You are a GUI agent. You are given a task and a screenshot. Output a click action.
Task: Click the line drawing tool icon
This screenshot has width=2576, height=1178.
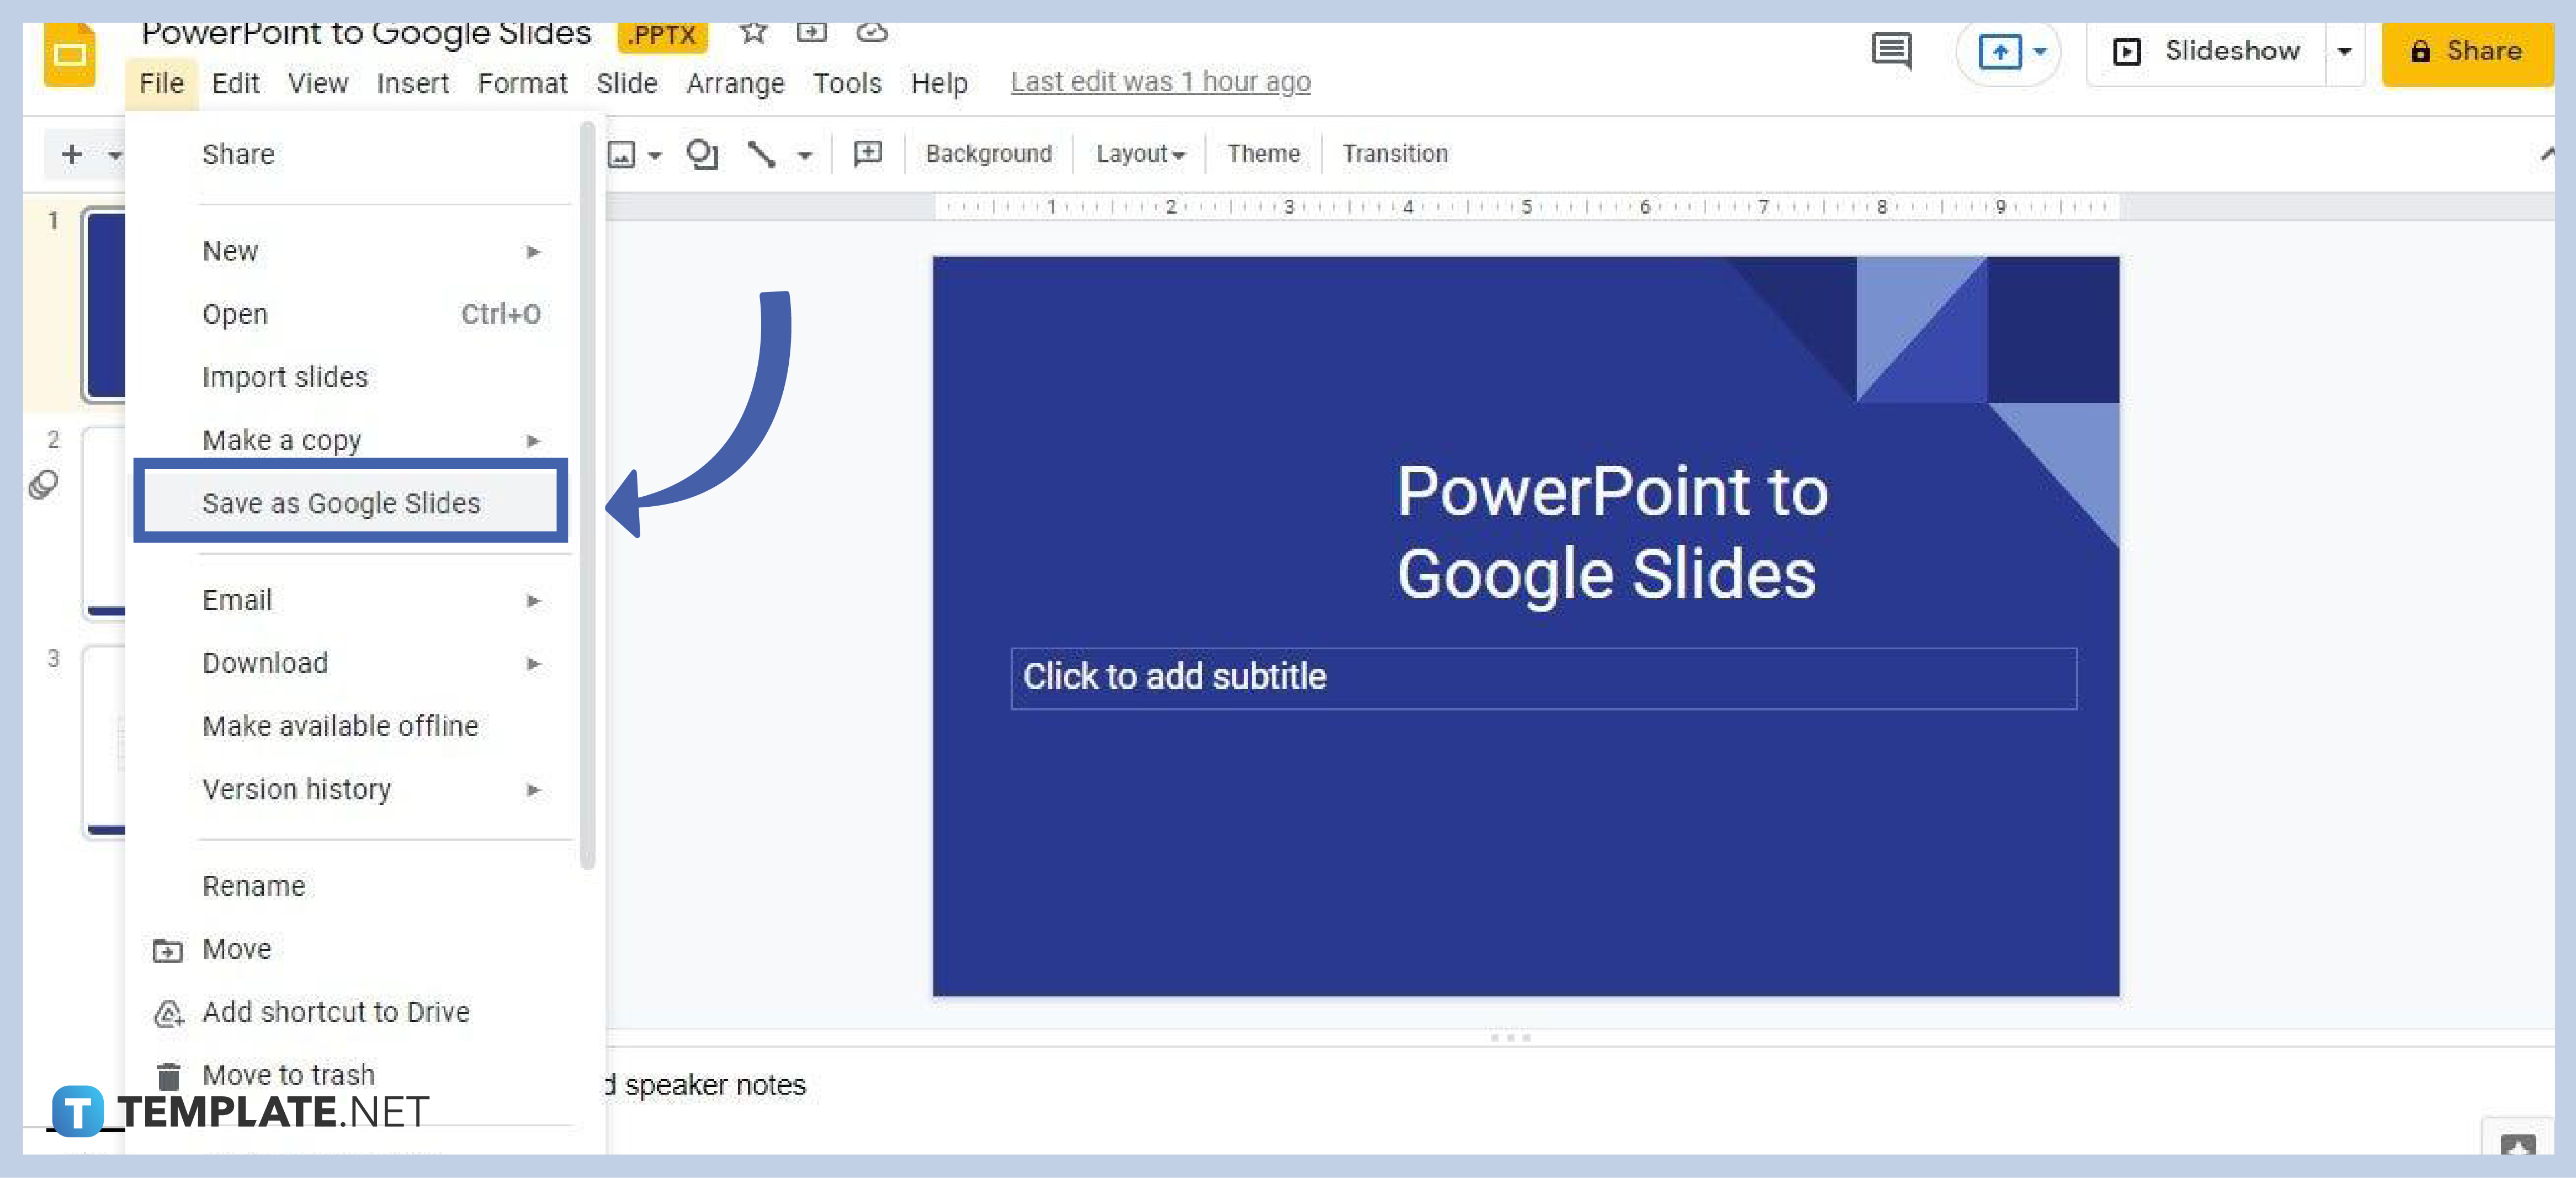766,153
